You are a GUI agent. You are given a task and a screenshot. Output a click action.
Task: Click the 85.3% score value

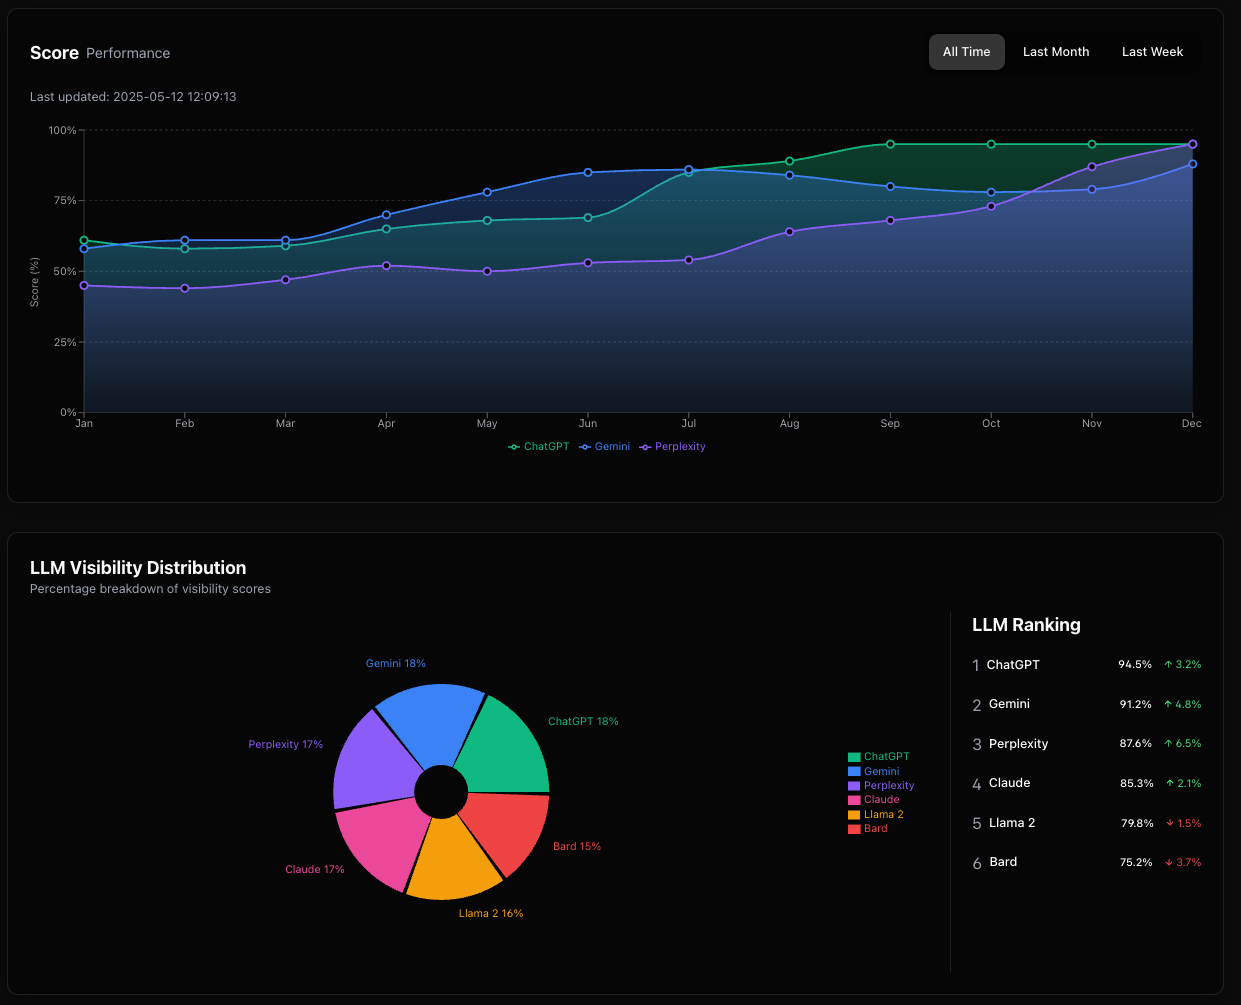pos(1136,783)
